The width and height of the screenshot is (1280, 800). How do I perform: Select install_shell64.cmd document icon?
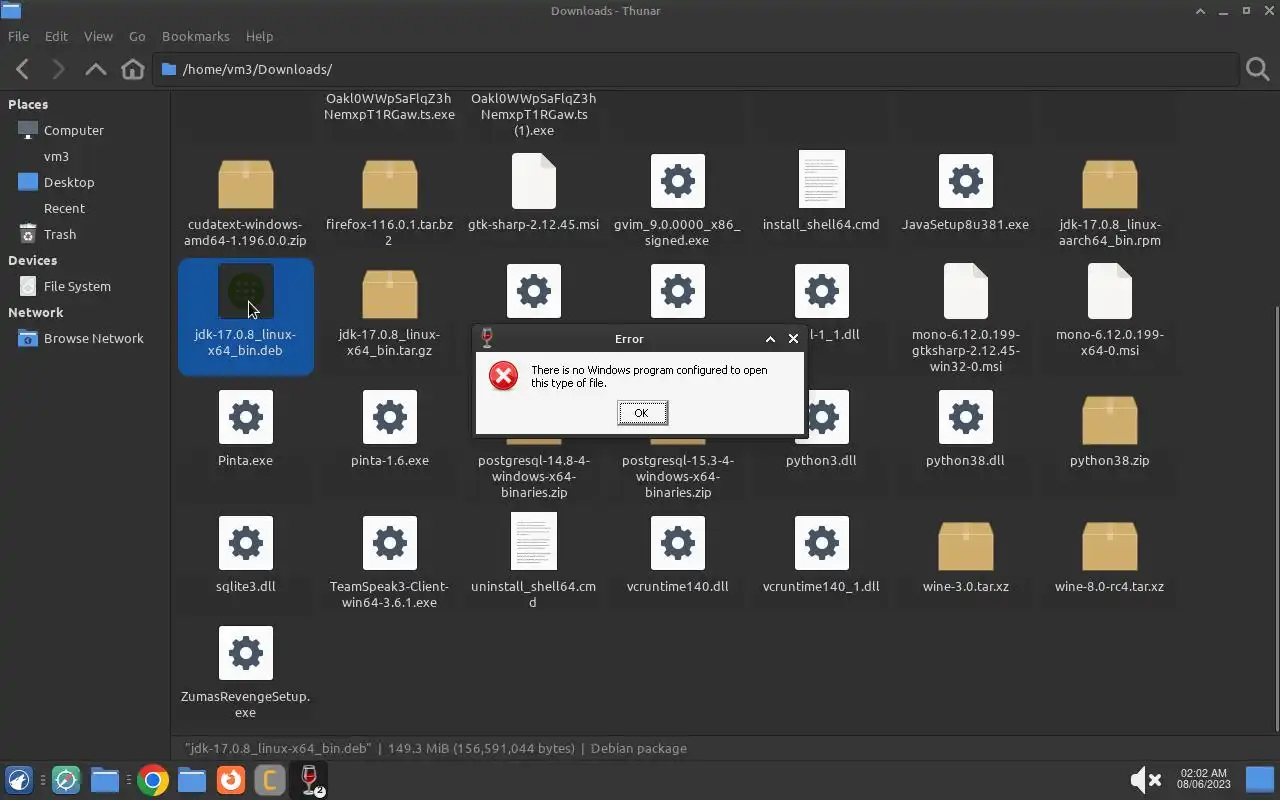(x=822, y=179)
